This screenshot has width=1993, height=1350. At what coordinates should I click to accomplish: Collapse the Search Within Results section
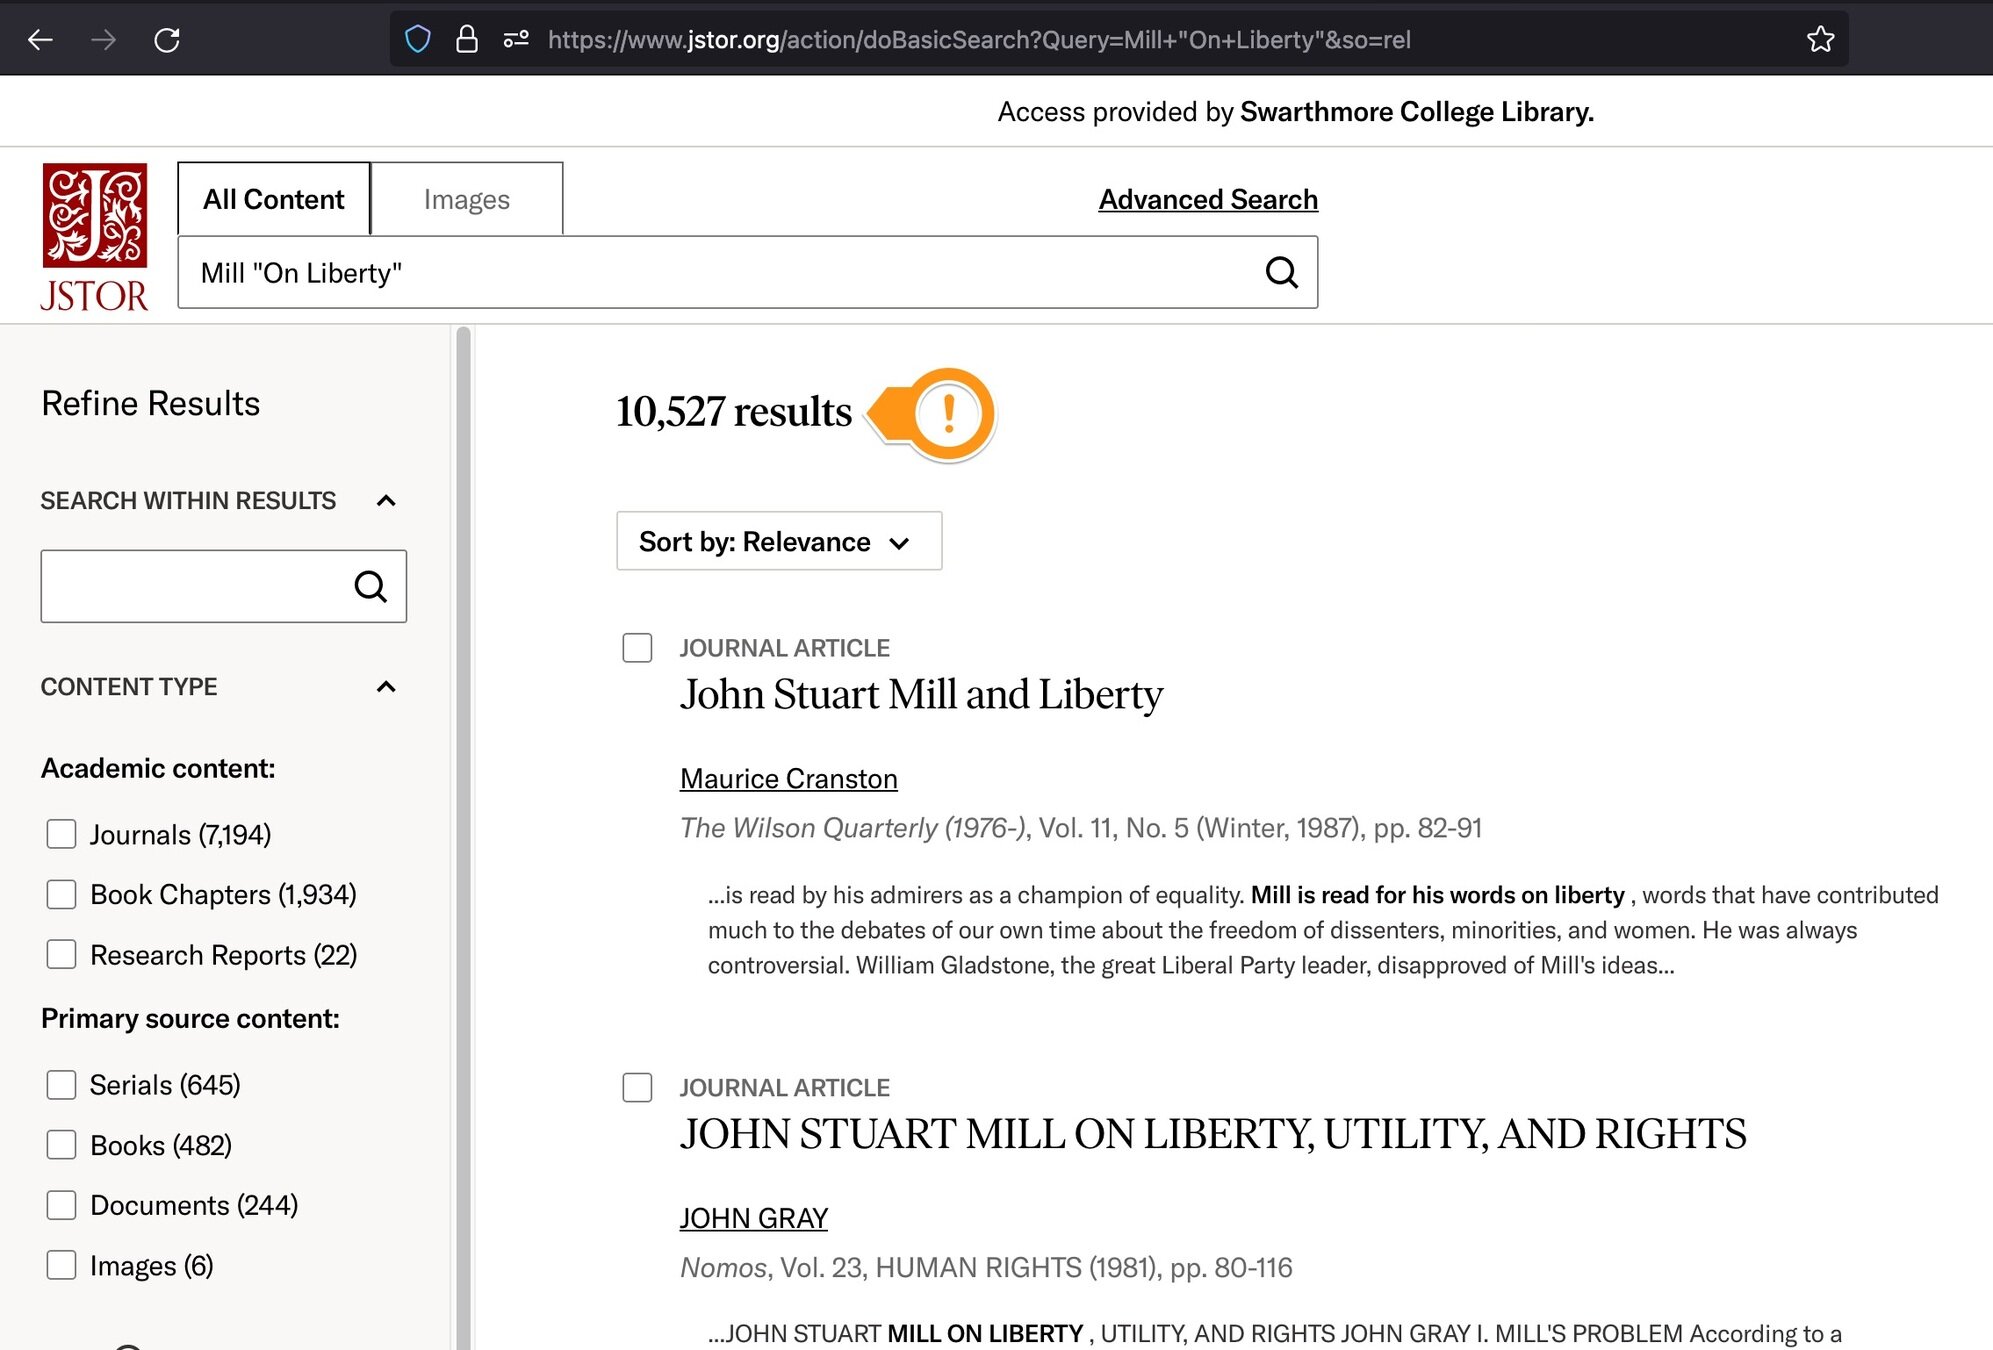click(386, 500)
